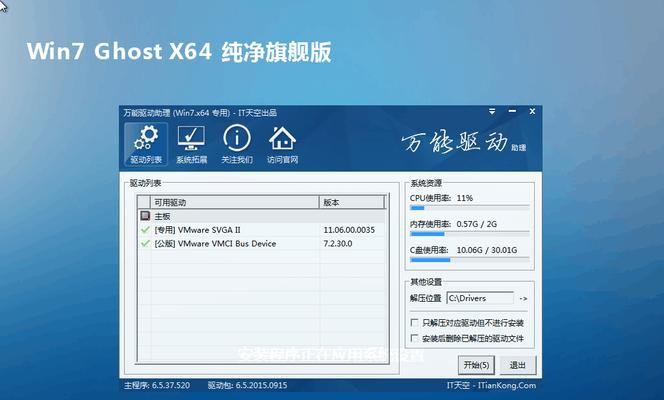Toggle the VMware SVGA II driver checkmark
This screenshot has height=400, width=664.
click(x=145, y=230)
